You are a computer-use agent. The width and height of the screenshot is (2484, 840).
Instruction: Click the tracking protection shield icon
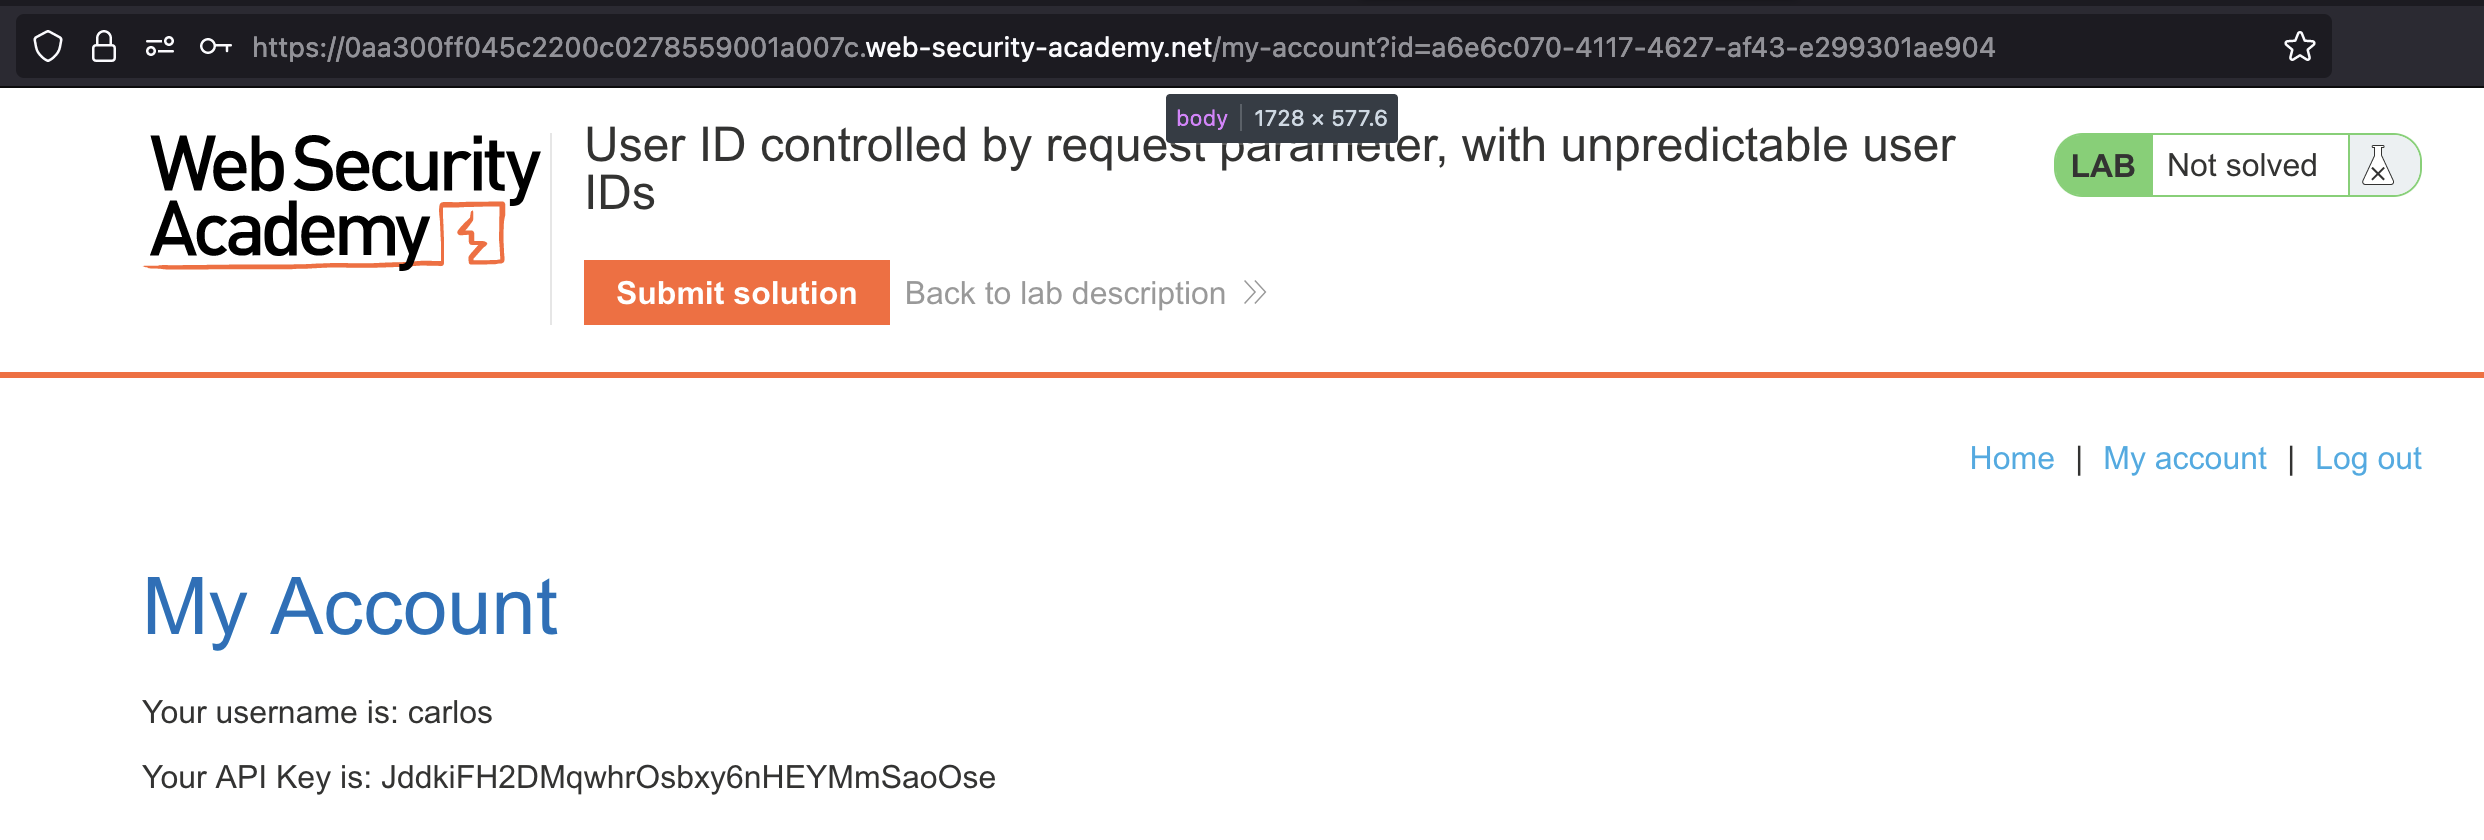coord(48,47)
